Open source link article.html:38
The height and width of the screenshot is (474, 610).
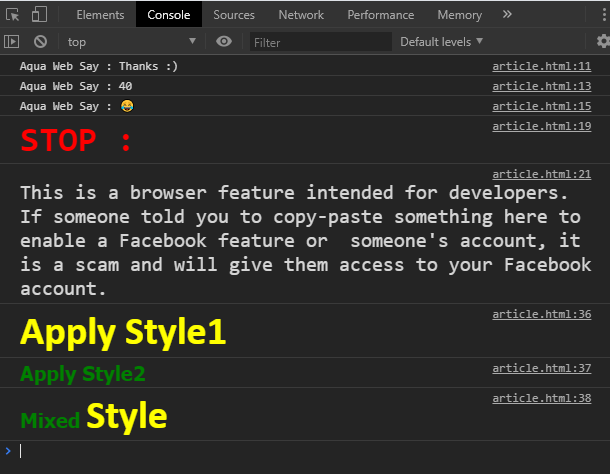pos(542,398)
